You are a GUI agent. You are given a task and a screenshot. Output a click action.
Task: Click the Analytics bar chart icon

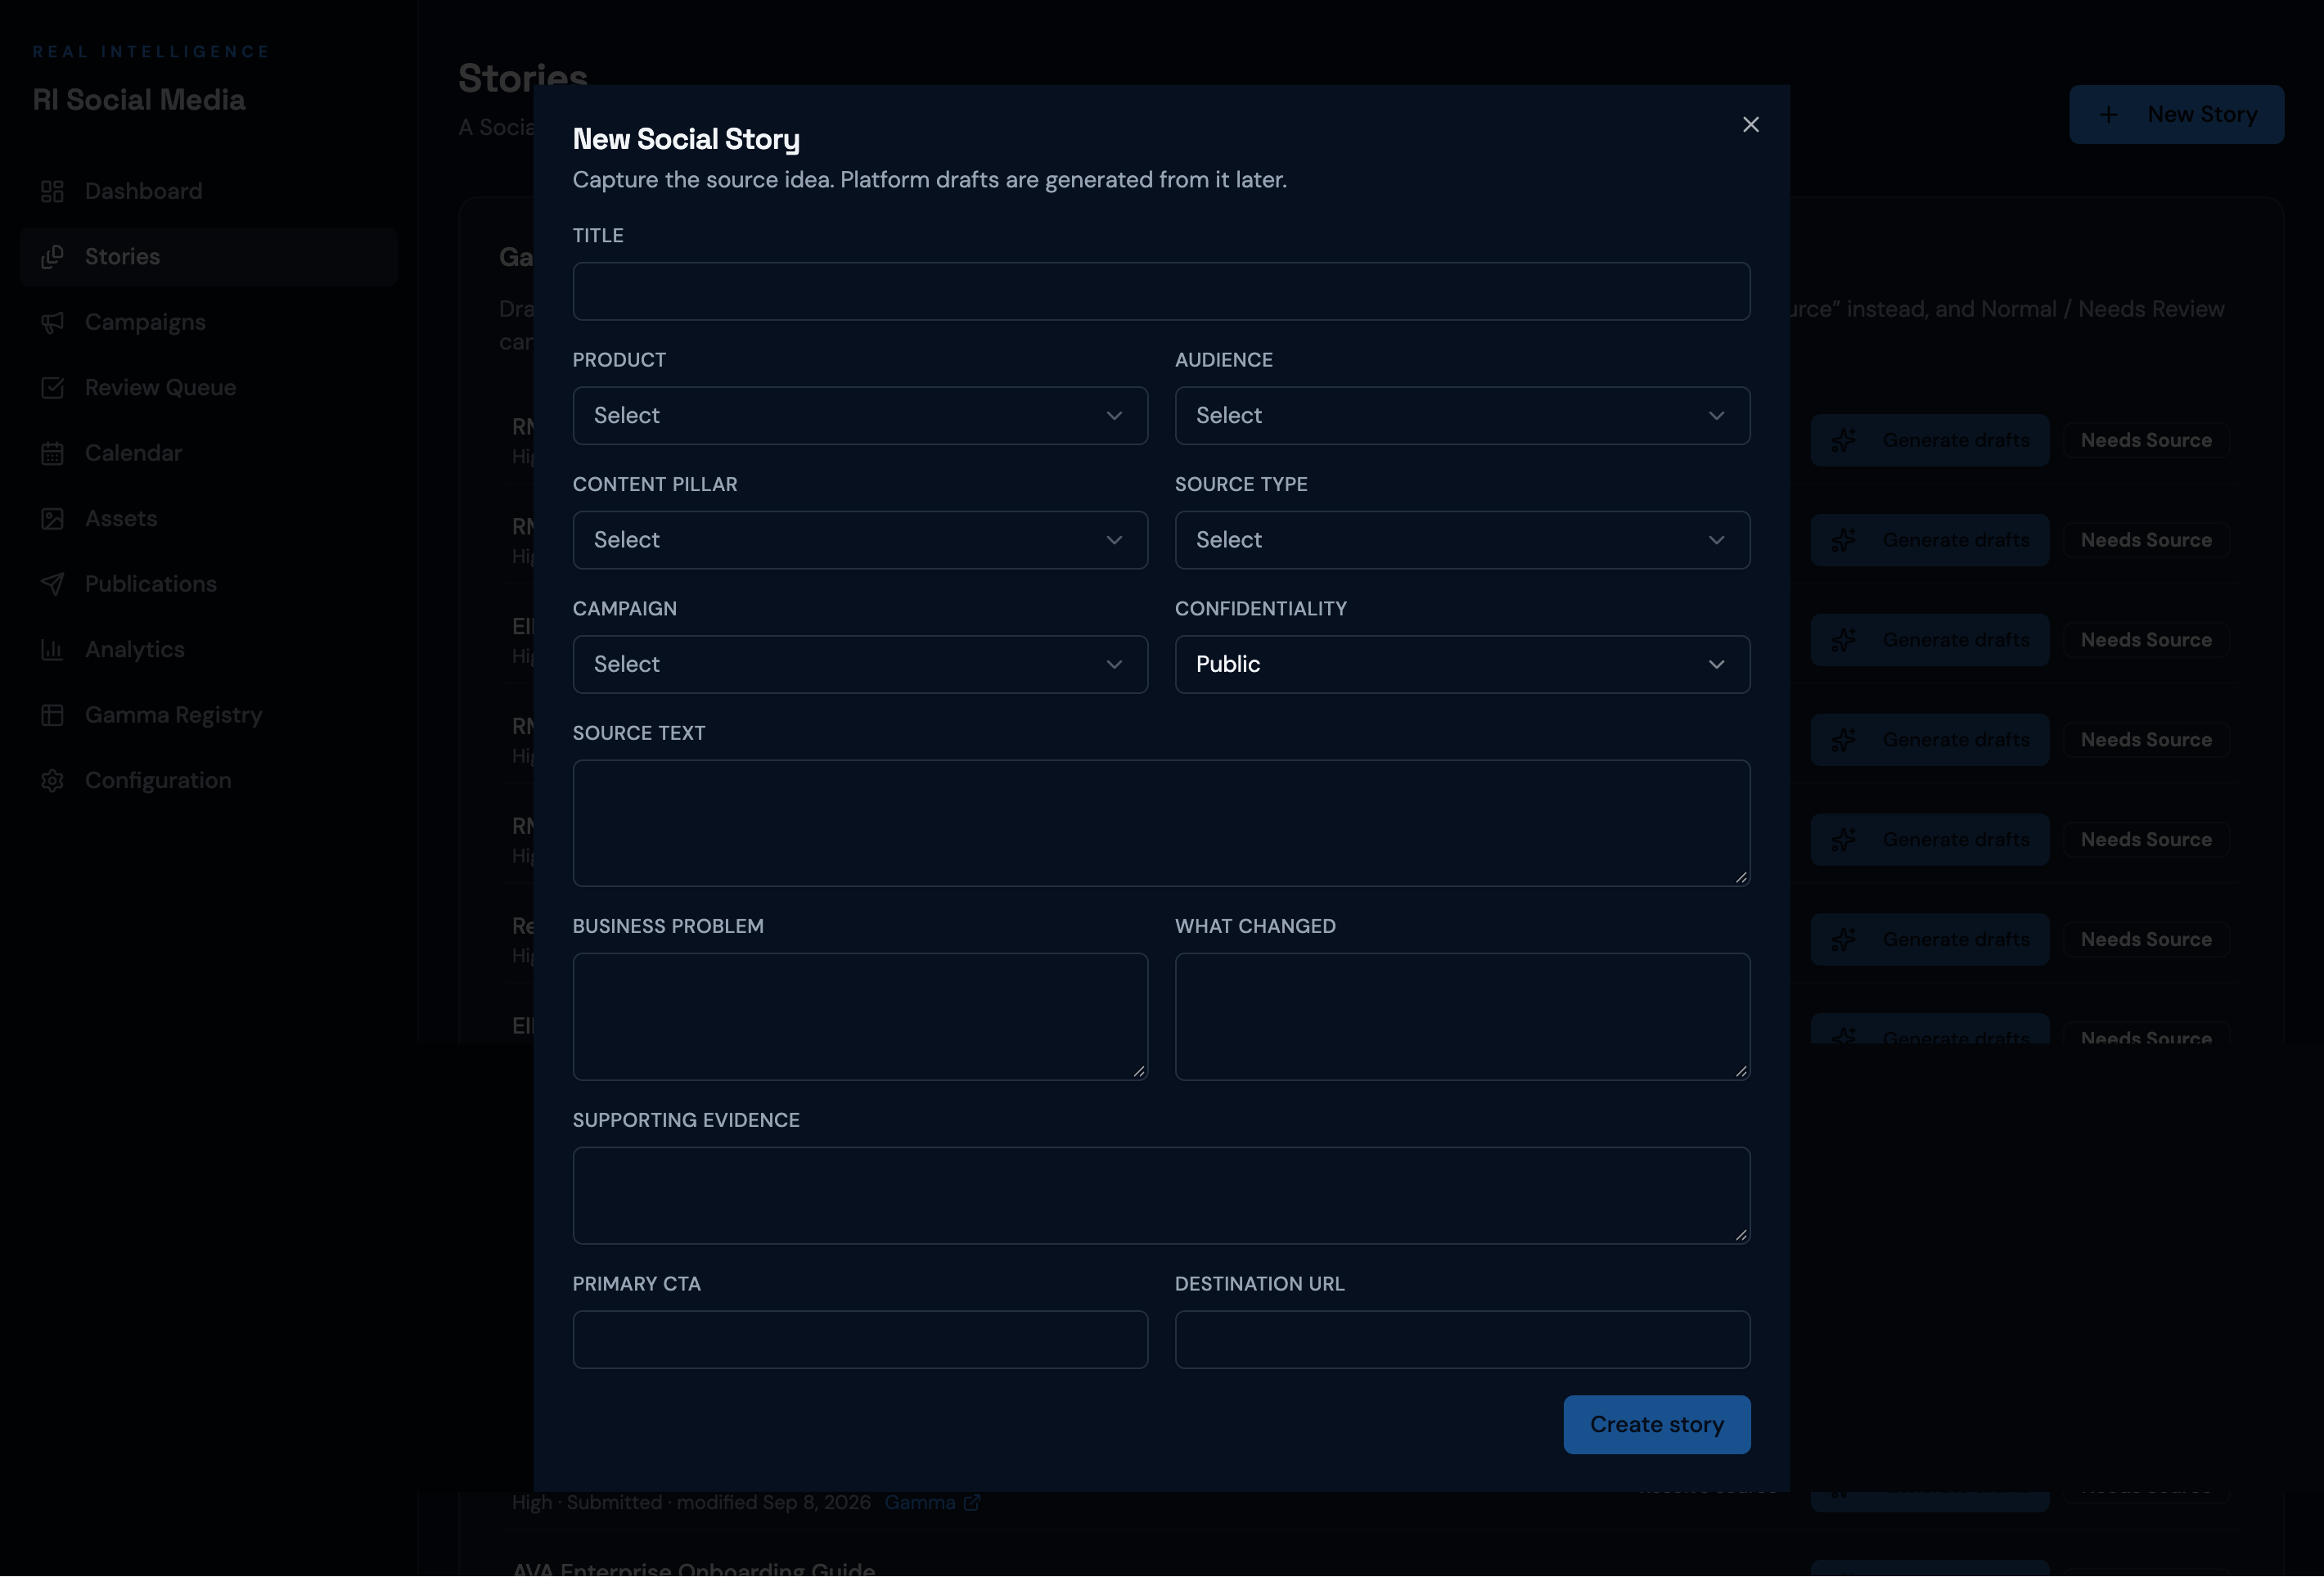[52, 650]
